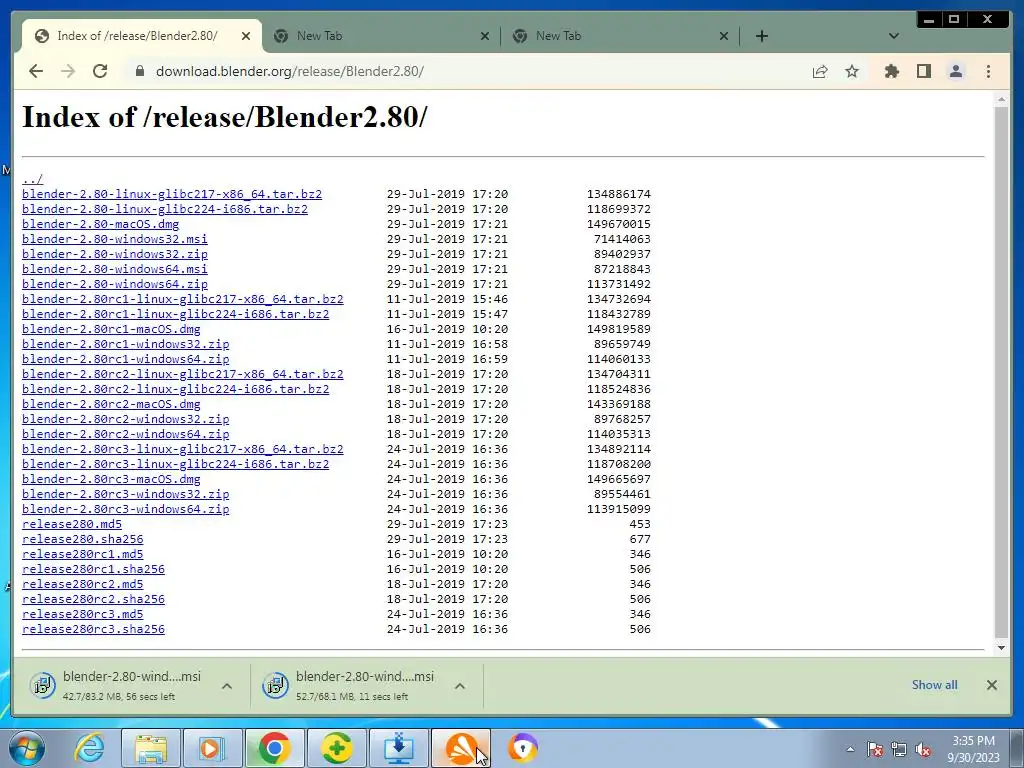The width and height of the screenshot is (1024, 768).
Task: Click blender-2.80rc2-linux-glibc224-i686.tar.bz2 link
Action: 176,389
